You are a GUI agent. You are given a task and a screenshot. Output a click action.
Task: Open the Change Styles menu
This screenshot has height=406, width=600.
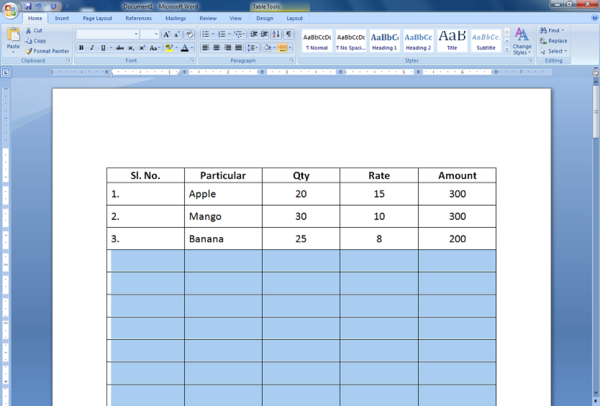522,41
